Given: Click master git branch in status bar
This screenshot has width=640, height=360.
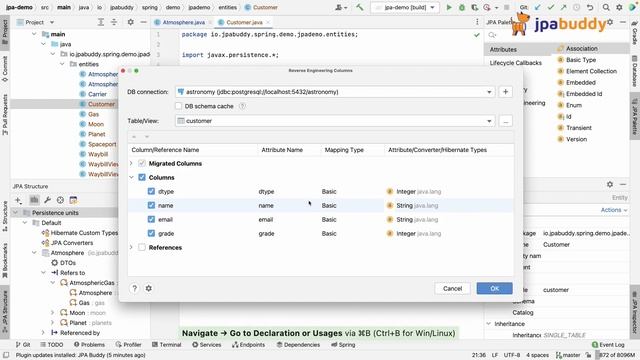Looking at the screenshot, I should pos(568,355).
